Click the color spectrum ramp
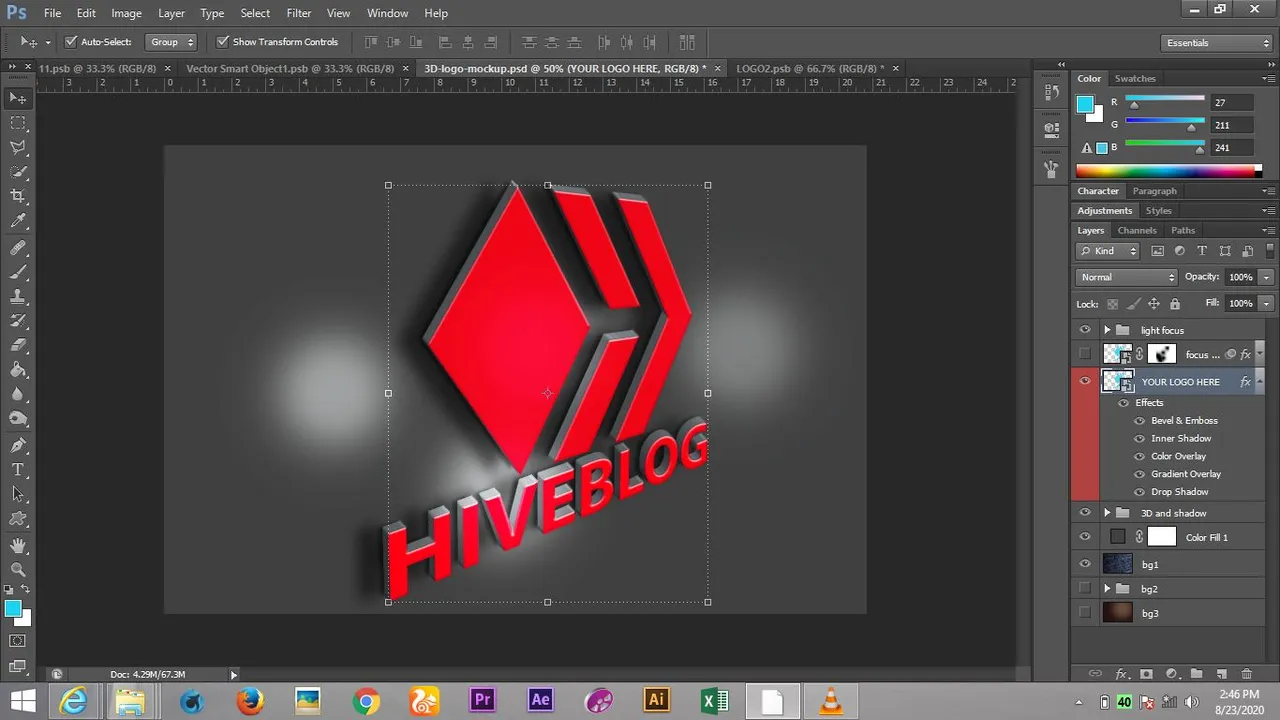Image resolution: width=1280 pixels, height=720 pixels. [1168, 171]
